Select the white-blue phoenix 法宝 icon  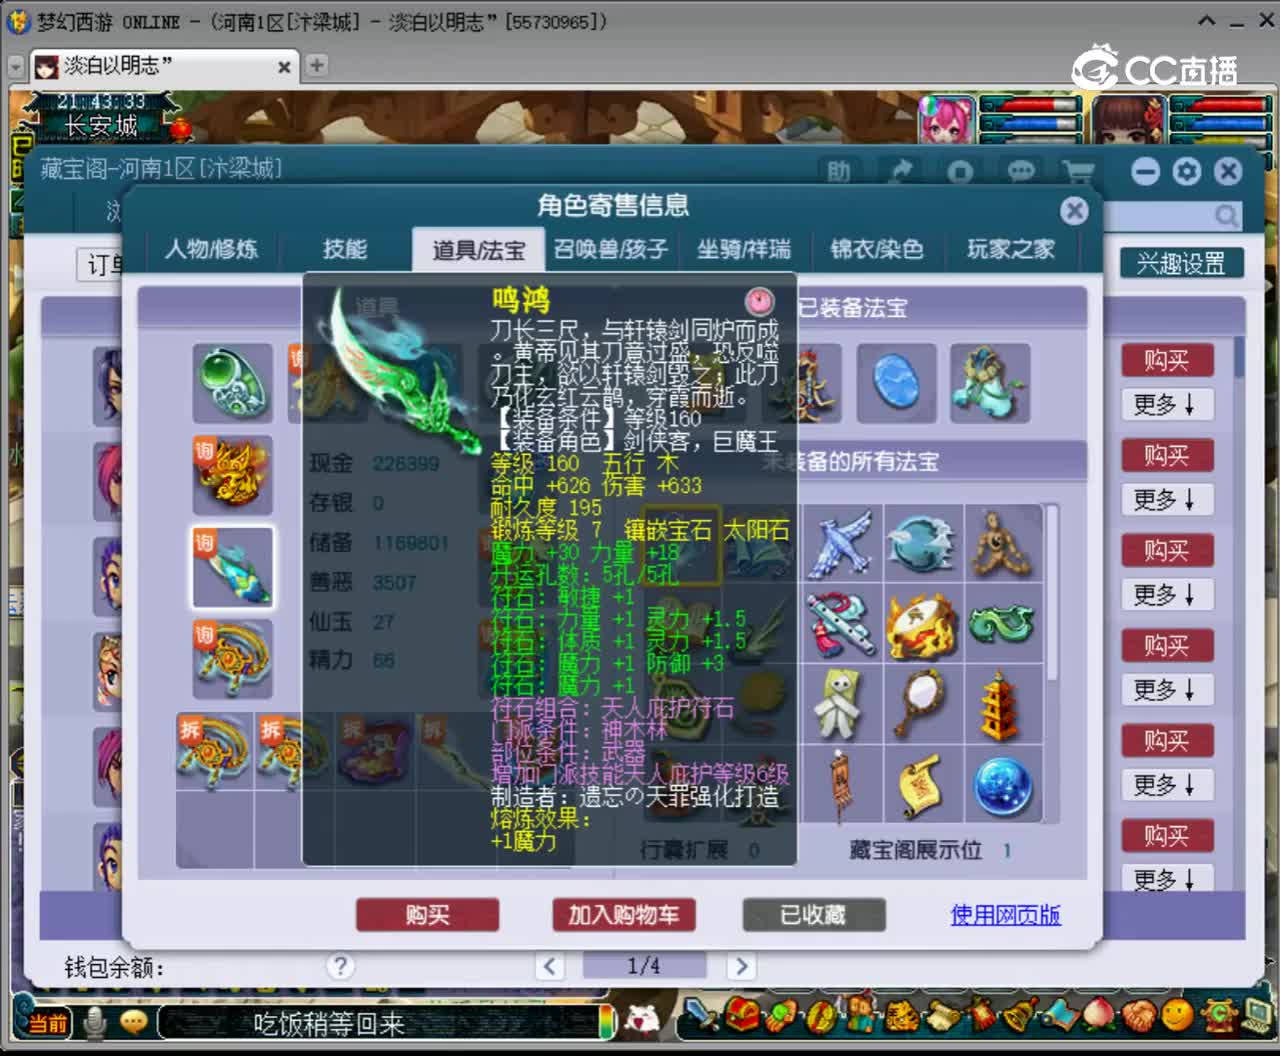tap(841, 543)
